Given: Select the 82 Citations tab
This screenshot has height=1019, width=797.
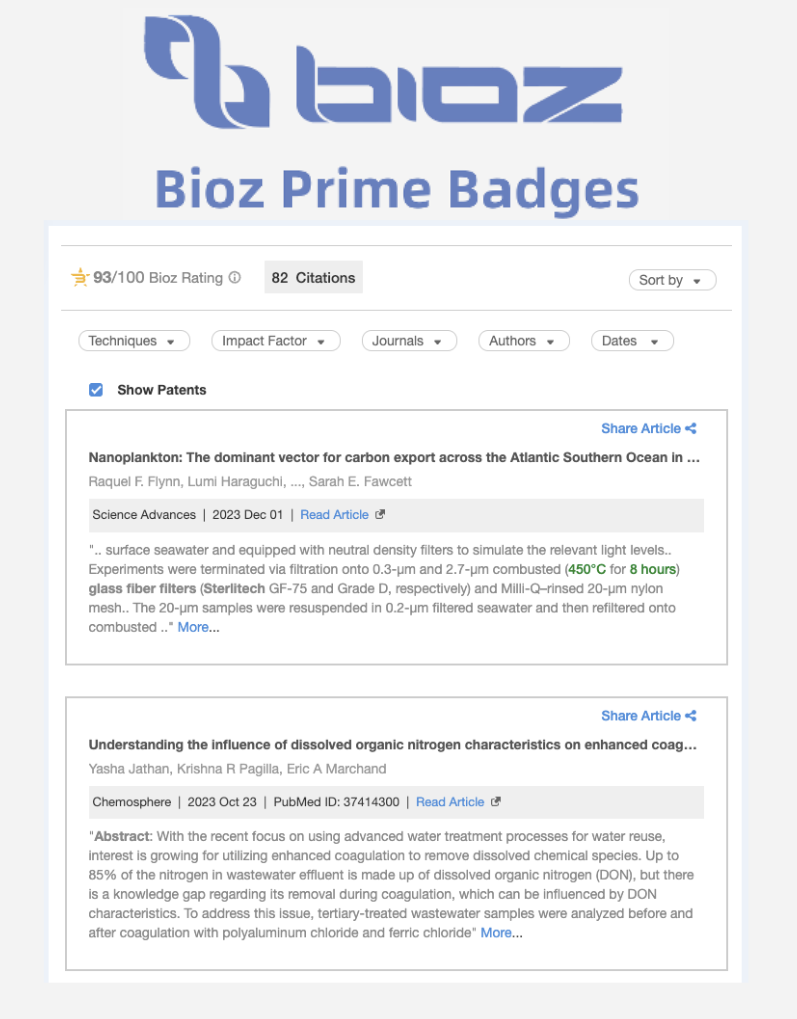Looking at the screenshot, I should 313,278.
